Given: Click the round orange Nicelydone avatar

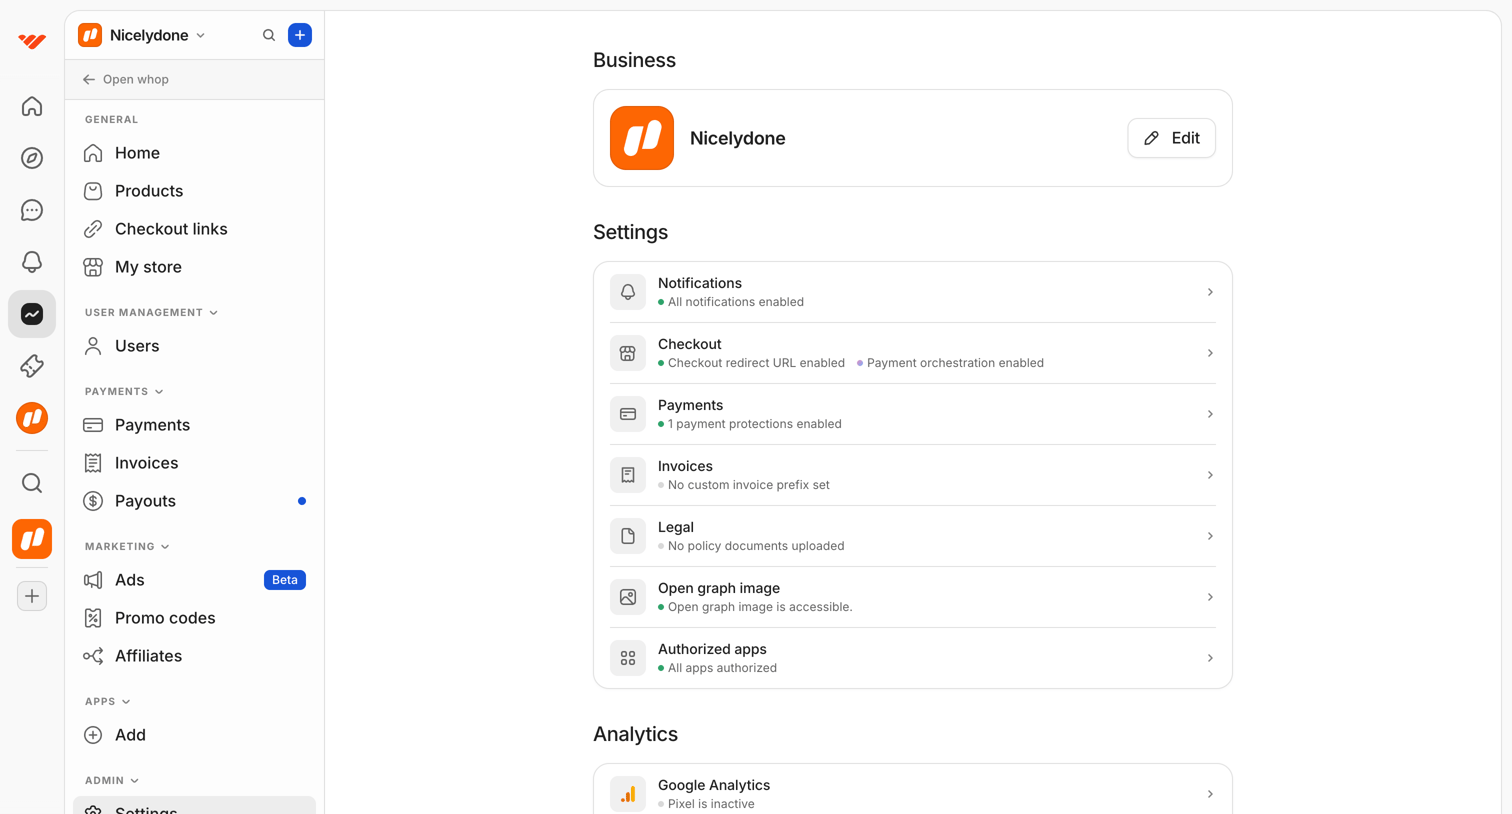Looking at the screenshot, I should [x=32, y=418].
